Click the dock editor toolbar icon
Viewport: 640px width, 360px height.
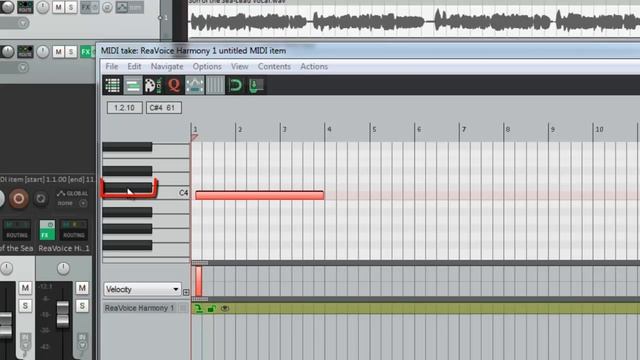click(x=256, y=85)
